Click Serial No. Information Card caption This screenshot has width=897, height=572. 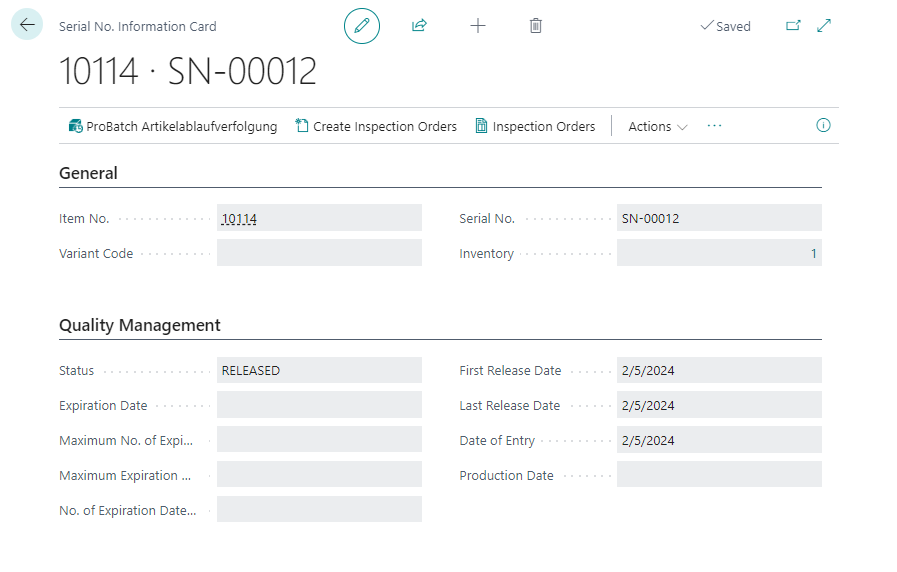pyautogui.click(x=137, y=26)
